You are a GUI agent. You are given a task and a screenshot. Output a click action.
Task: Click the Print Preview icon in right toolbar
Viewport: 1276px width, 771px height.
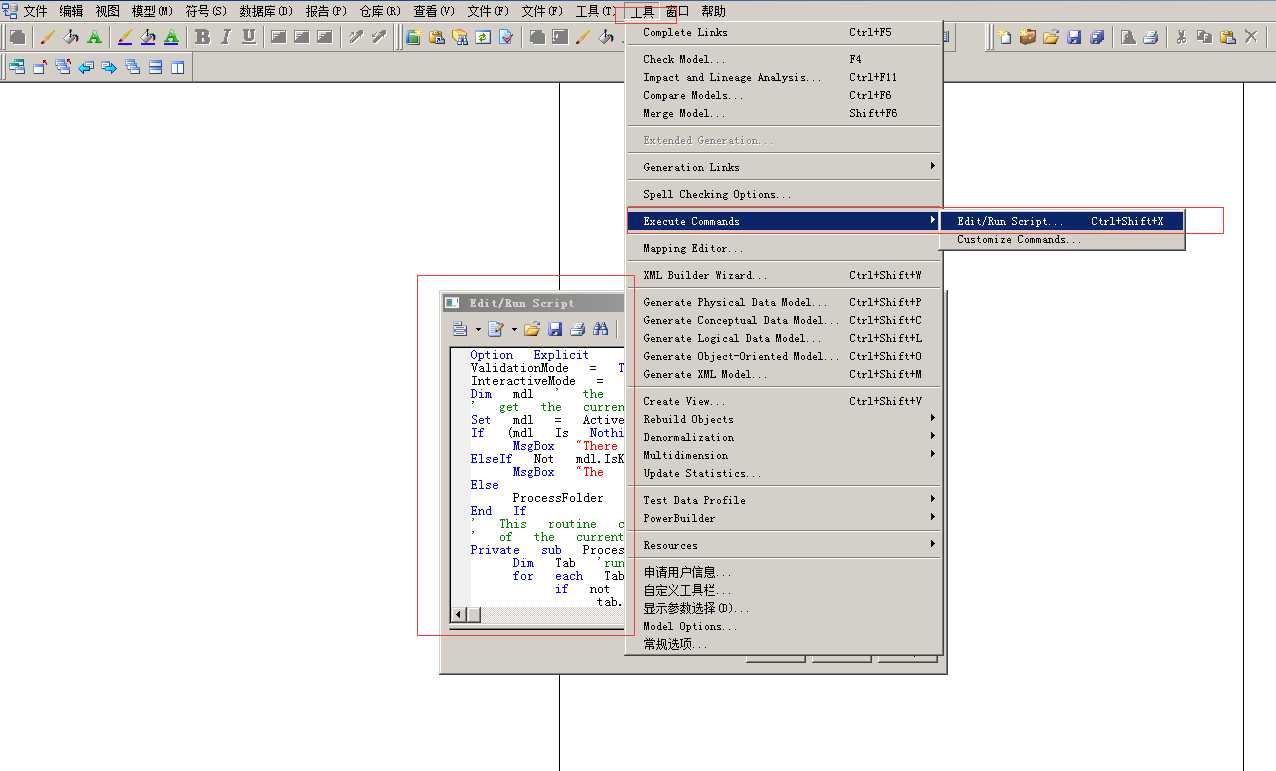(1128, 37)
